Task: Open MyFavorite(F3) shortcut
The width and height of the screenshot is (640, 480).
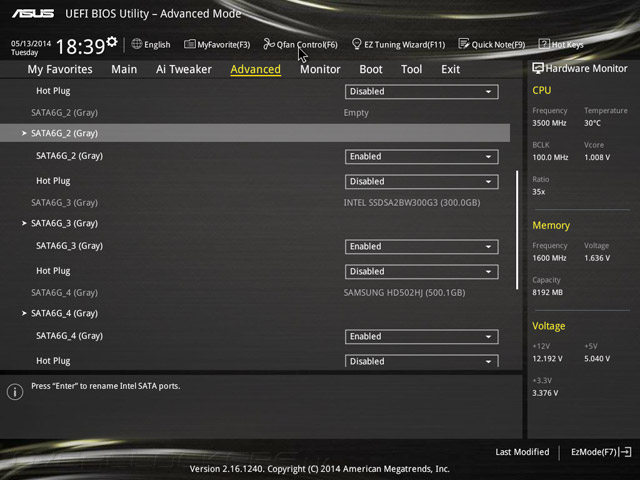Action: tap(217, 44)
